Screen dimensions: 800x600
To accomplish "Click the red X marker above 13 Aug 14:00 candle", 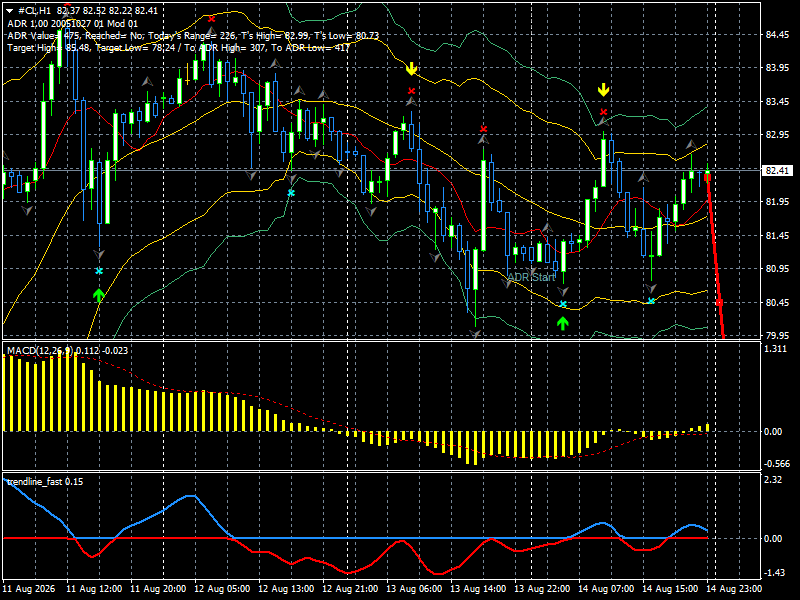I will coord(483,129).
